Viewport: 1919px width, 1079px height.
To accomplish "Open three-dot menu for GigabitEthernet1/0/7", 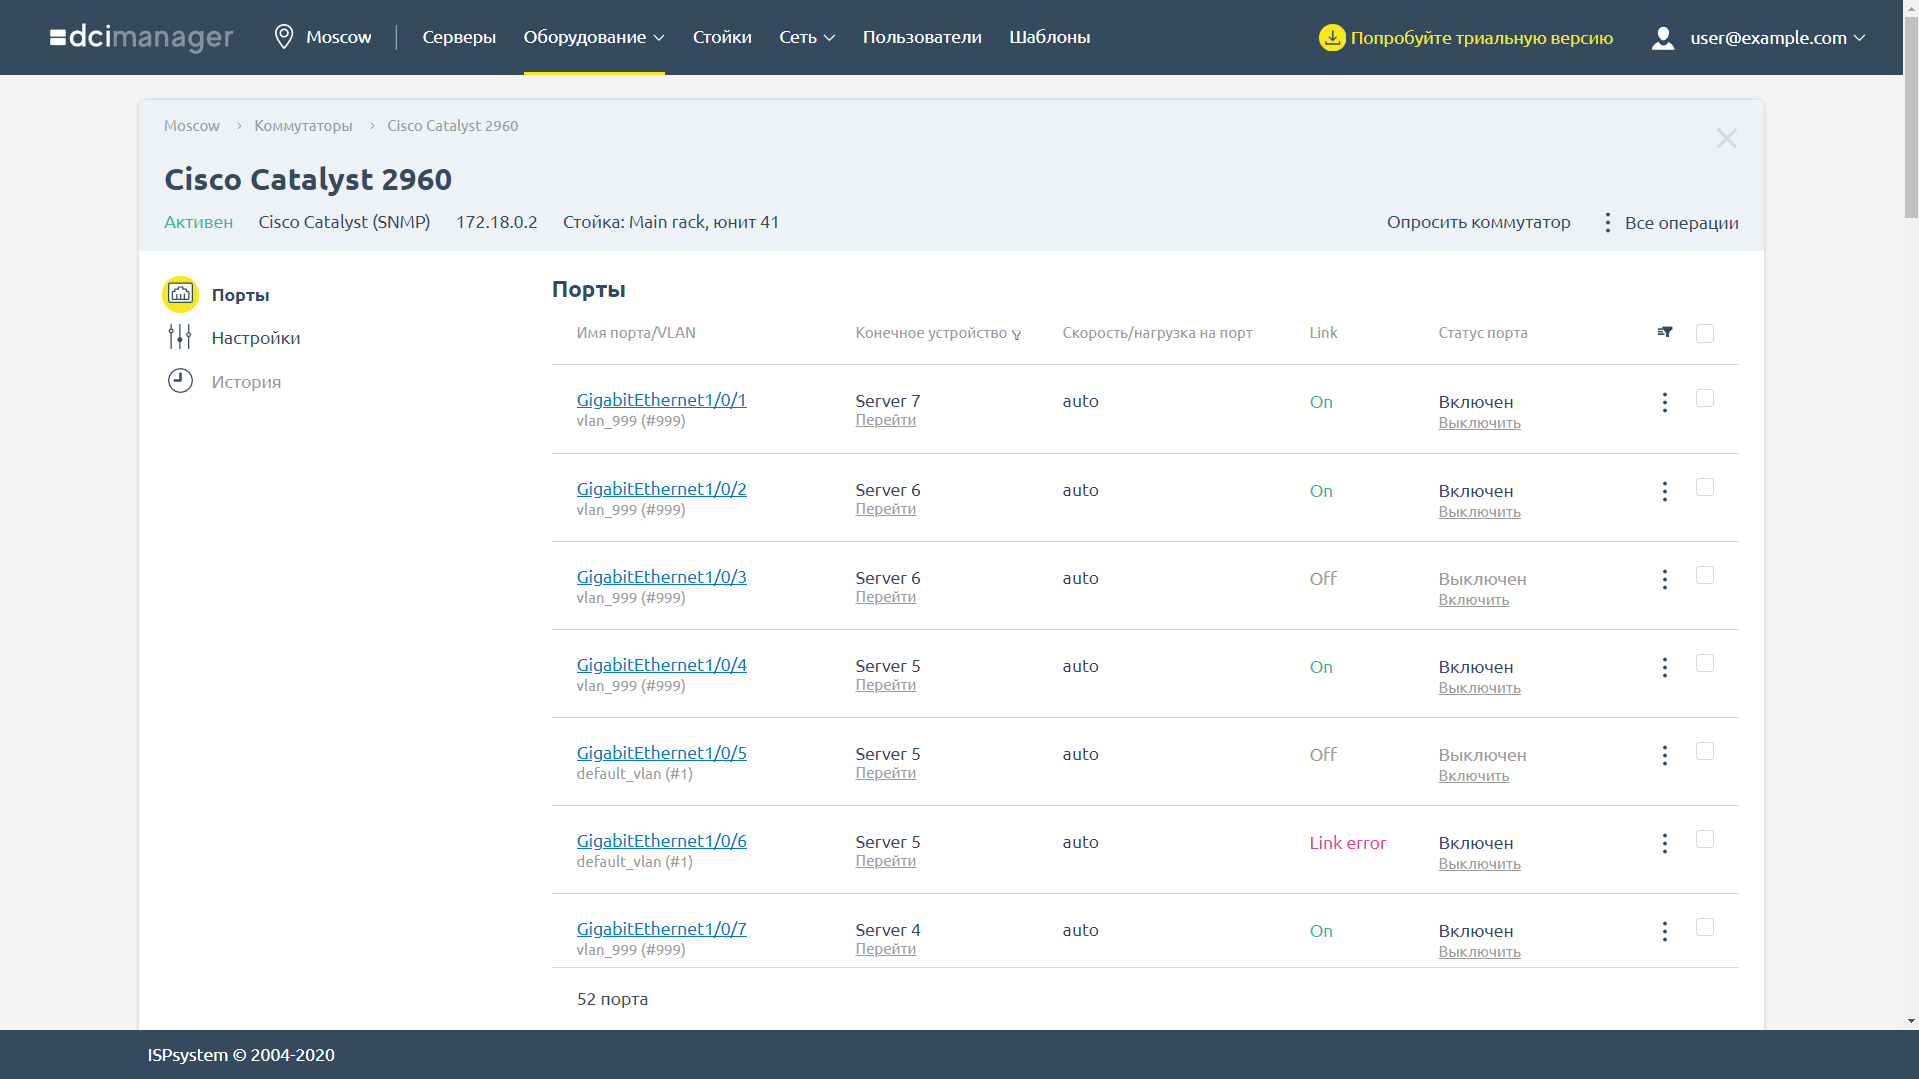I will pos(1665,931).
